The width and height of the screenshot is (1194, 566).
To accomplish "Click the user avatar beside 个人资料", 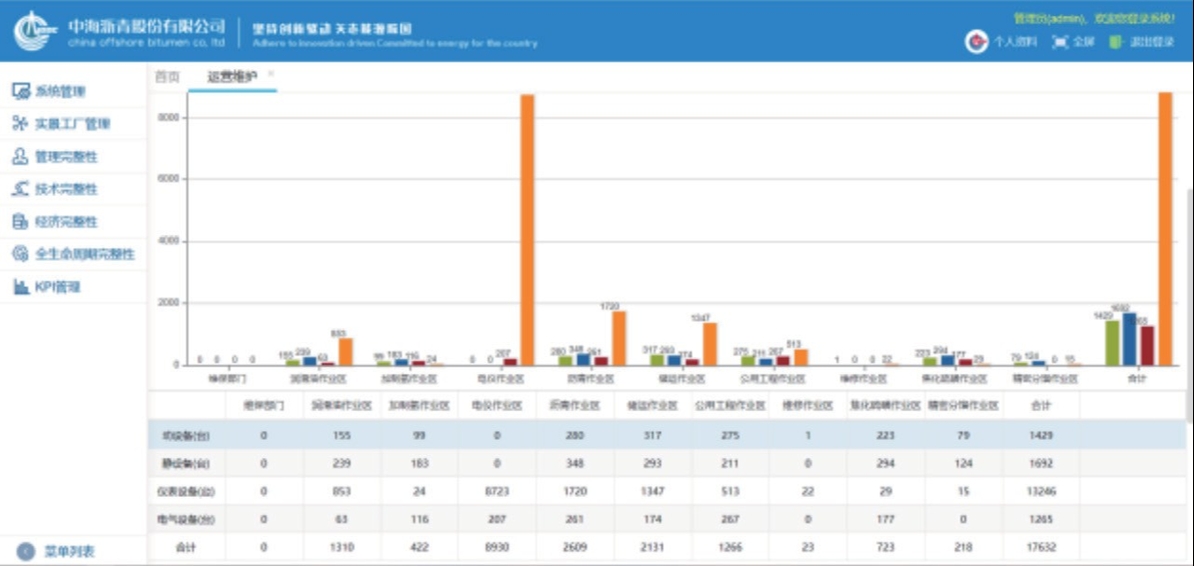I will click(x=976, y=42).
